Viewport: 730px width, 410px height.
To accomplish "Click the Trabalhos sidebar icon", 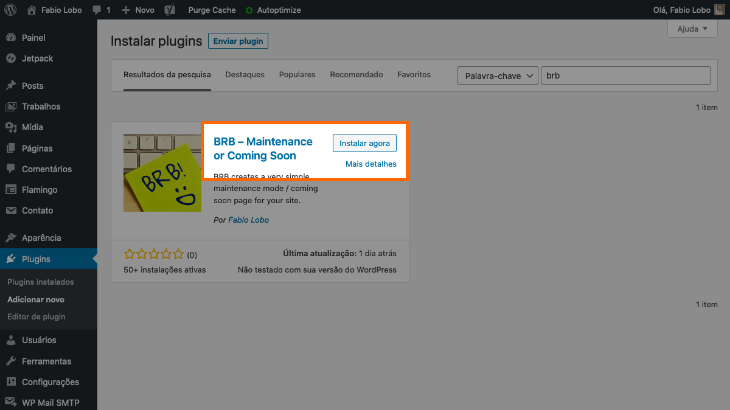I will [x=11, y=107].
